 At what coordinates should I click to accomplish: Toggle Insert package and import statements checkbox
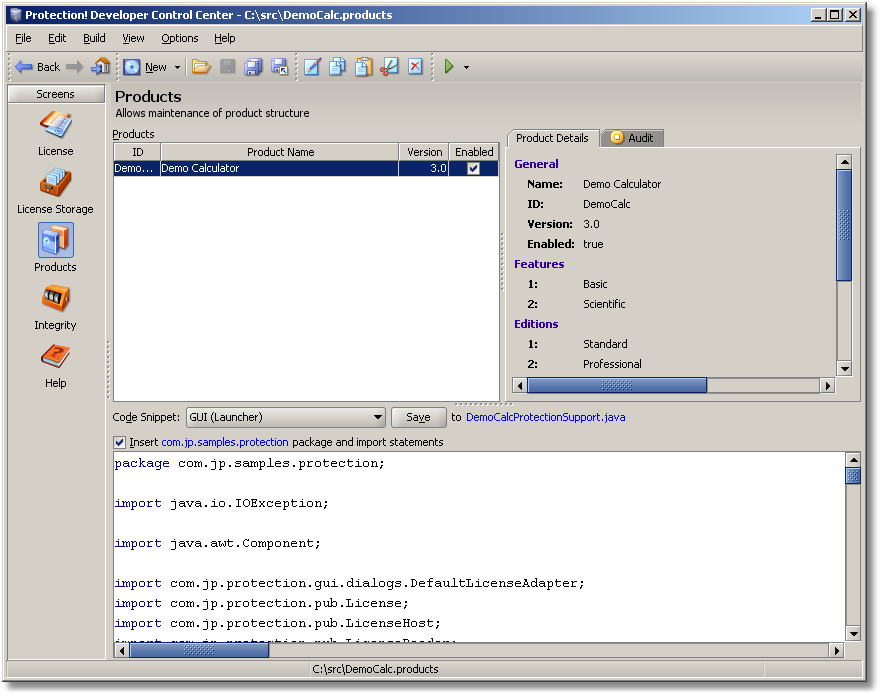120,442
